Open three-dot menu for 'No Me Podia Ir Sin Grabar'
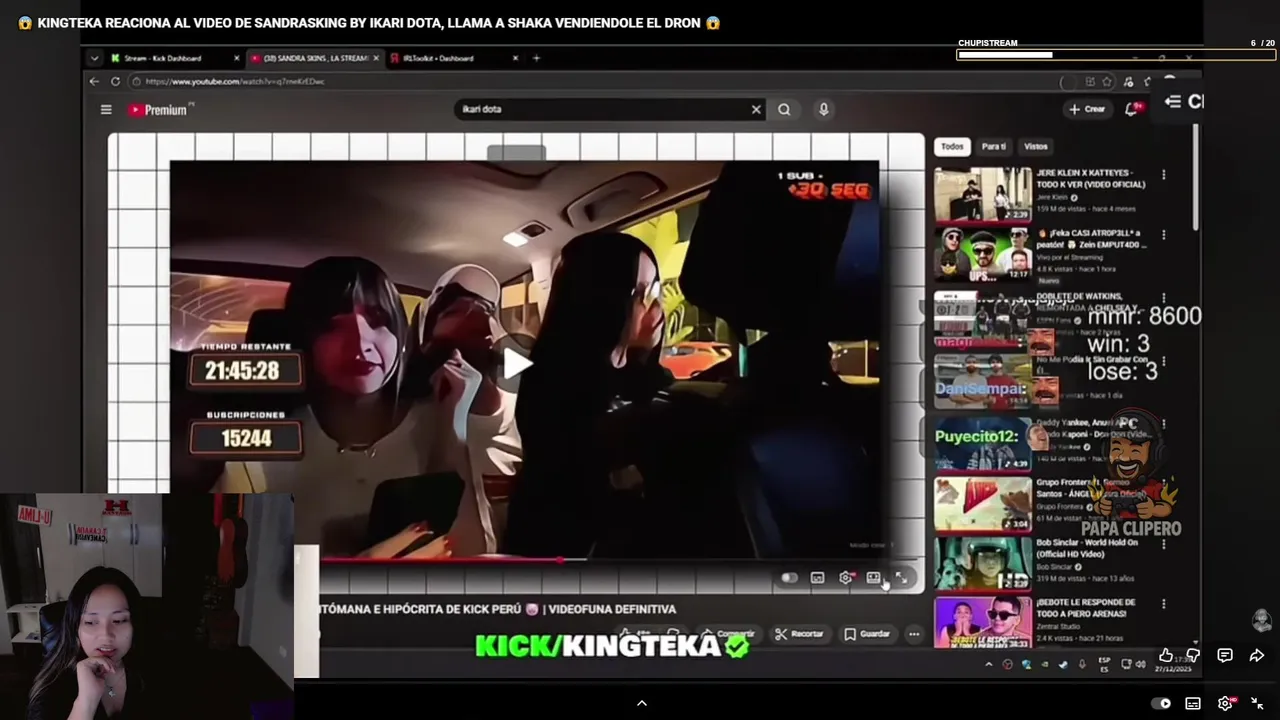The height and width of the screenshot is (720, 1280). pyautogui.click(x=1163, y=360)
